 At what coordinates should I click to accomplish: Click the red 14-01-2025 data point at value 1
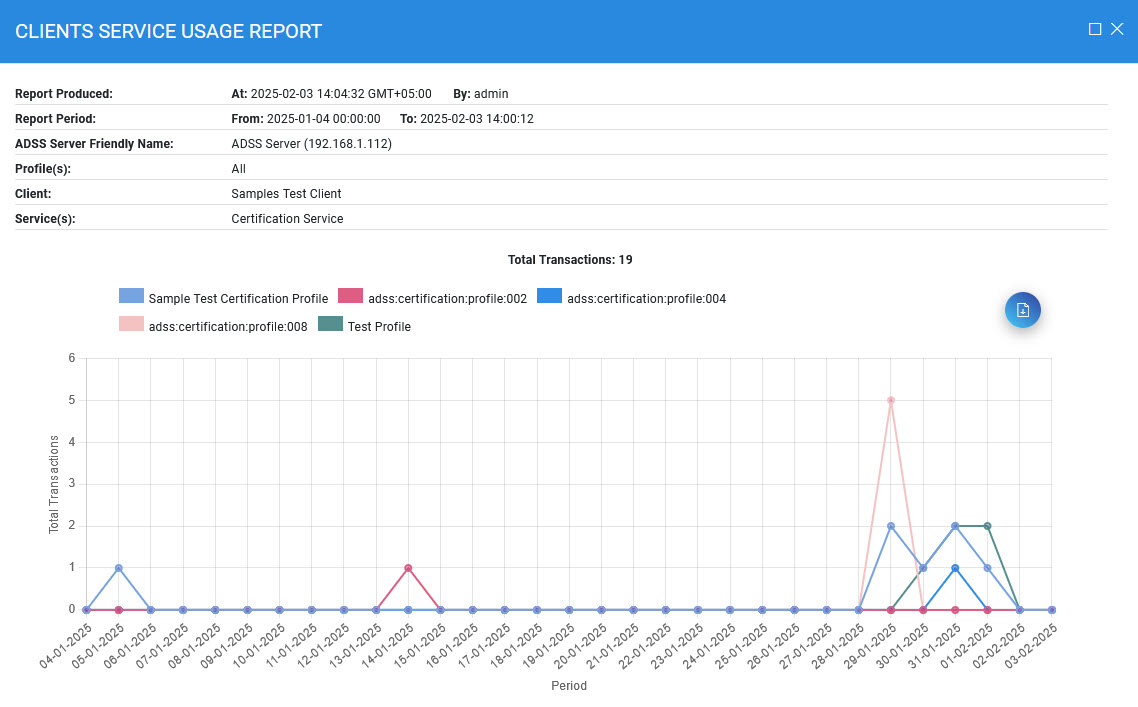[408, 568]
